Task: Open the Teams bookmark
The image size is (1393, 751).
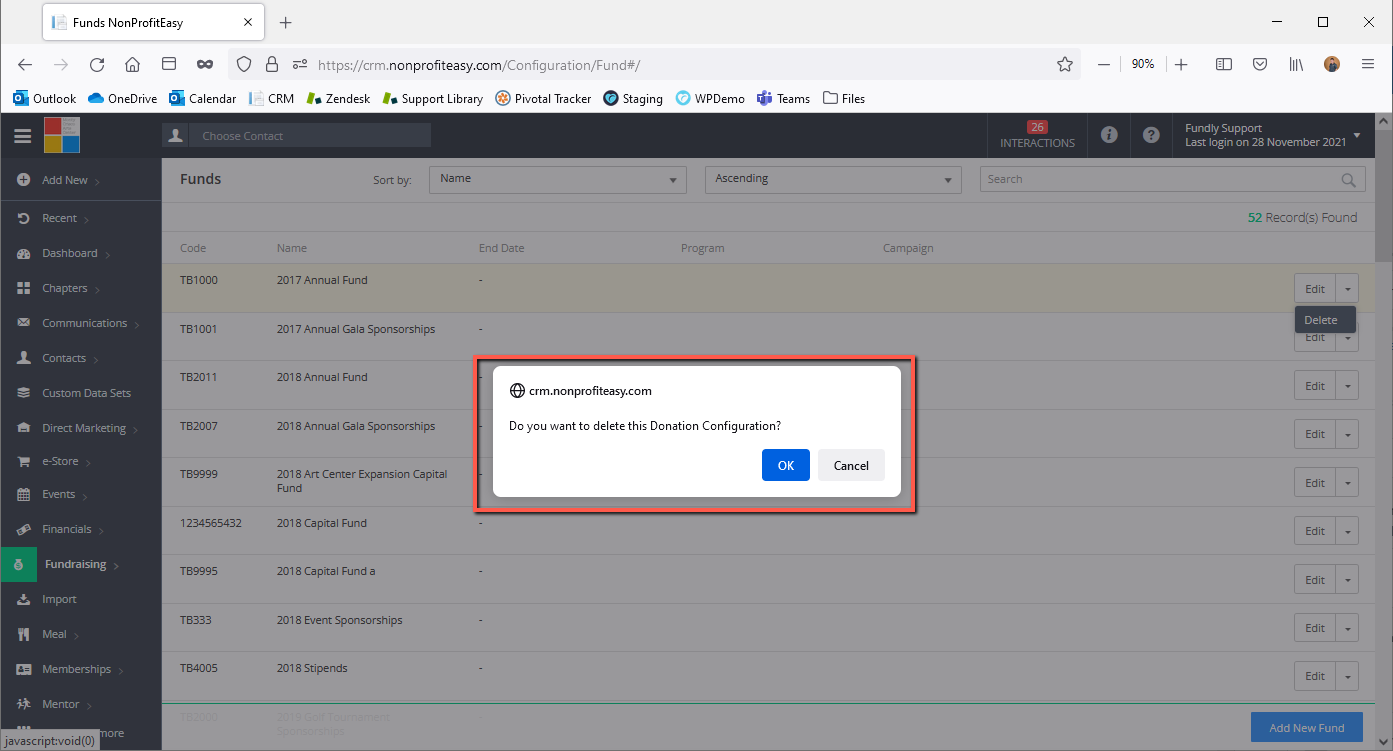Action: point(783,98)
